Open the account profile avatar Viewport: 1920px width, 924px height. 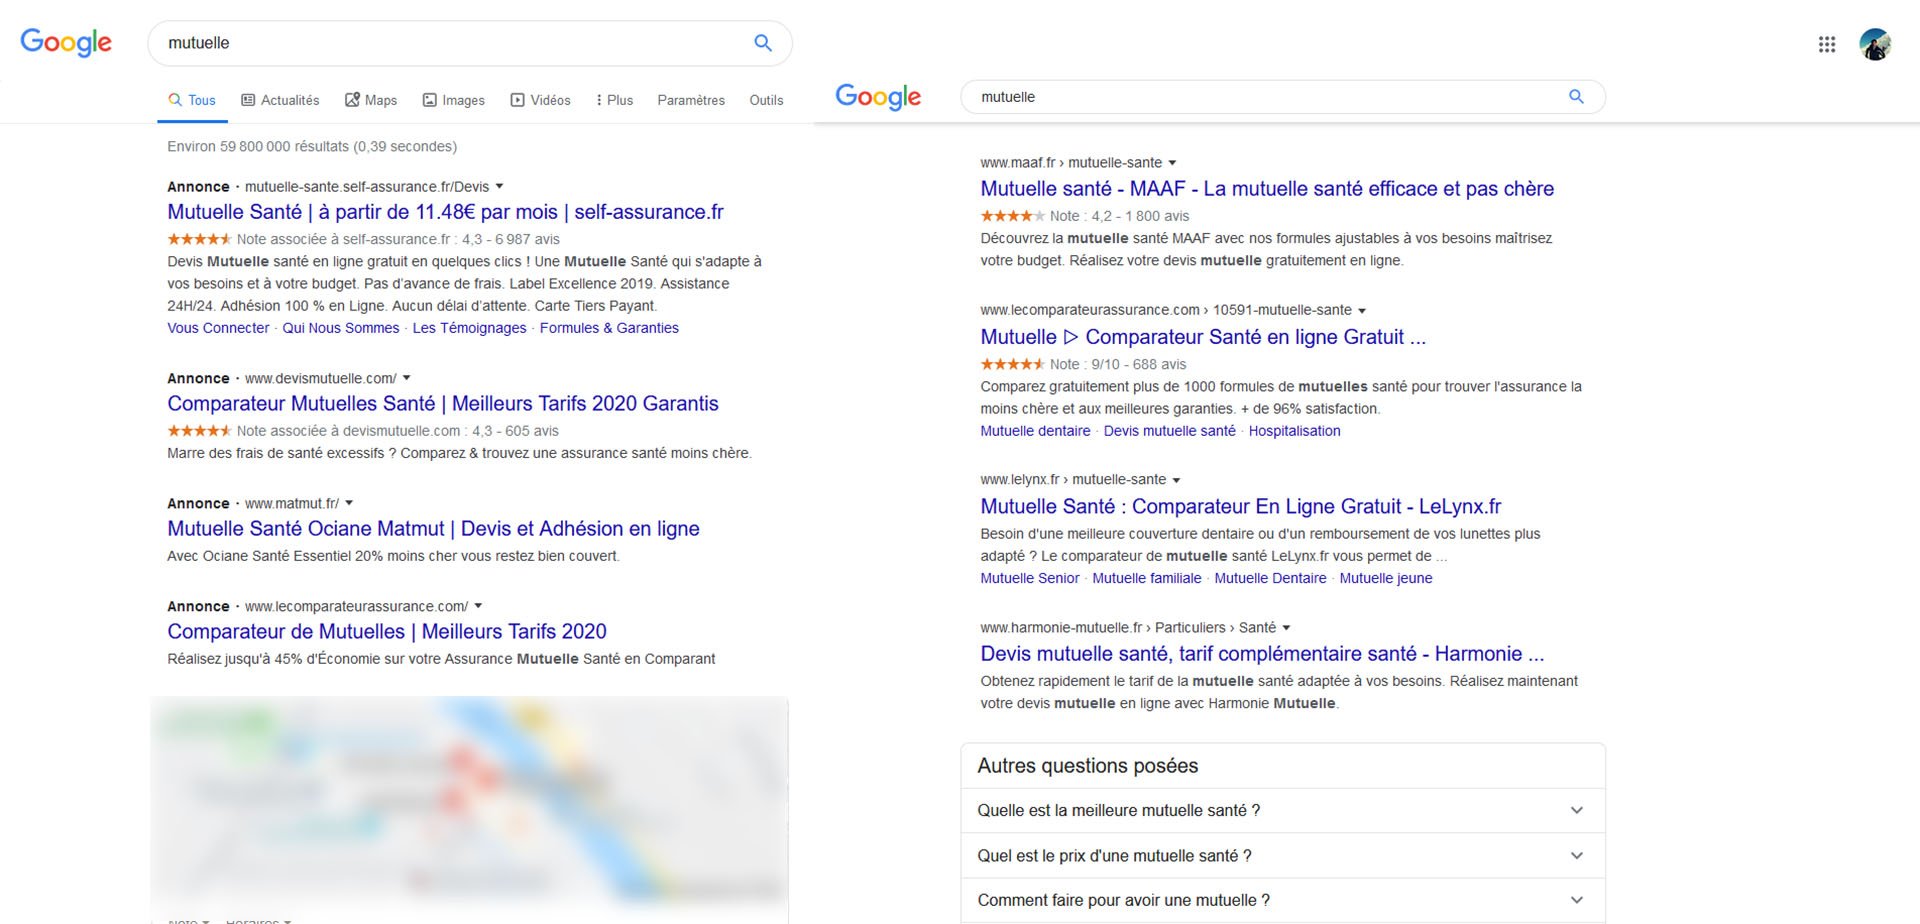(x=1875, y=44)
